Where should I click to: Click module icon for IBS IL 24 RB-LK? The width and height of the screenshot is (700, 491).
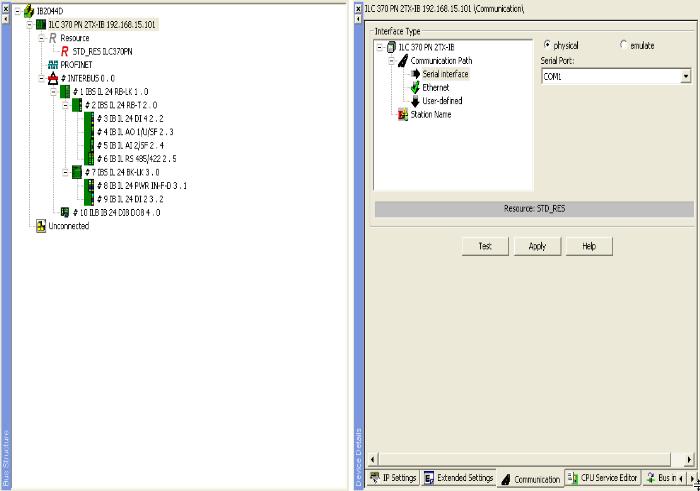tap(65, 92)
